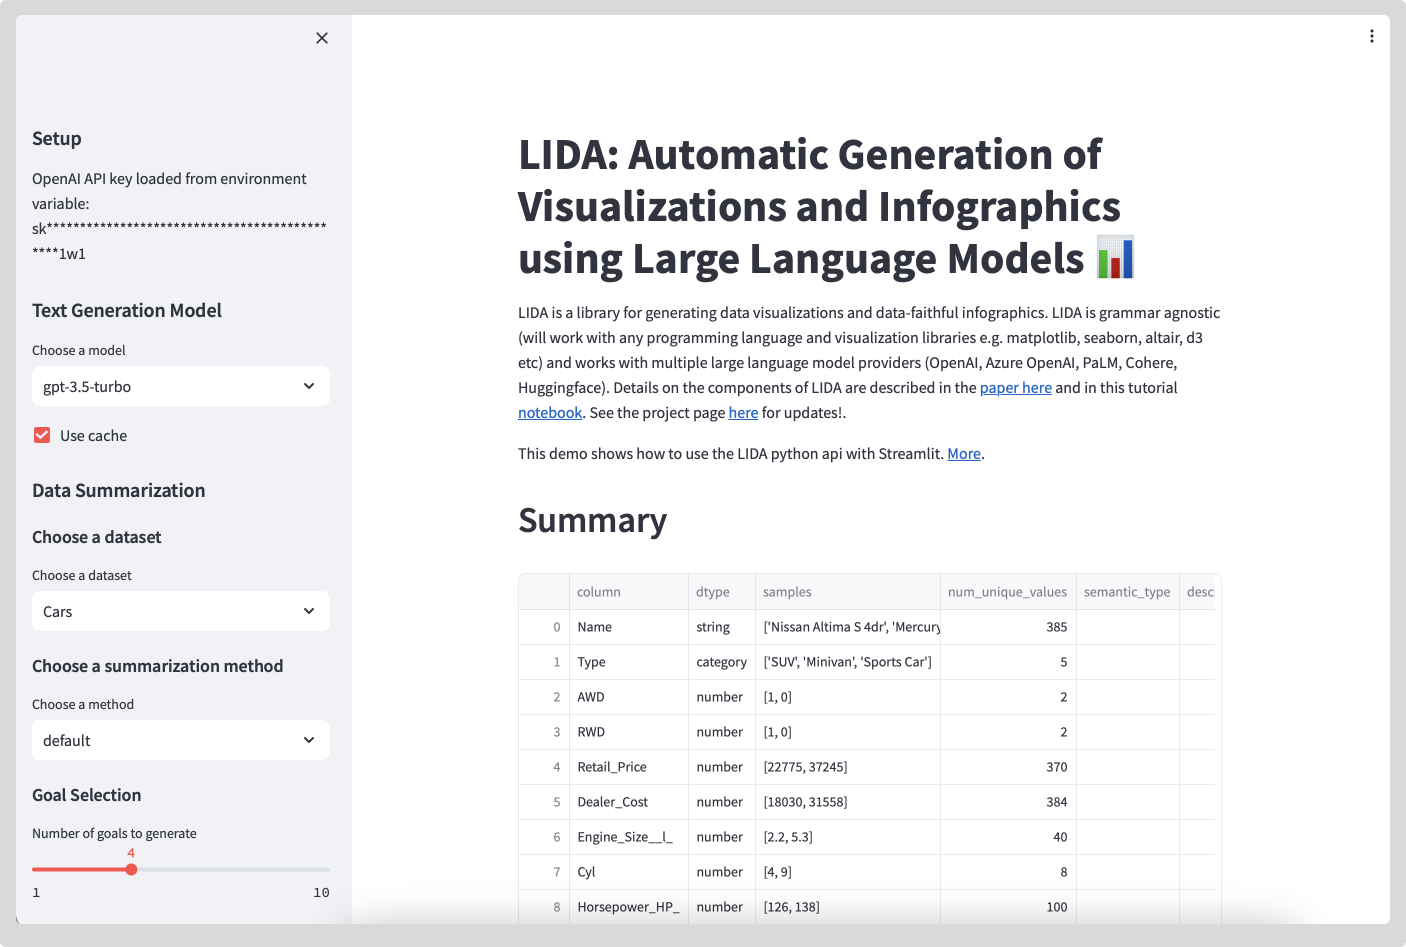The height and width of the screenshot is (947, 1406).
Task: Click the unique values cell '370'
Action: pos(1008,767)
